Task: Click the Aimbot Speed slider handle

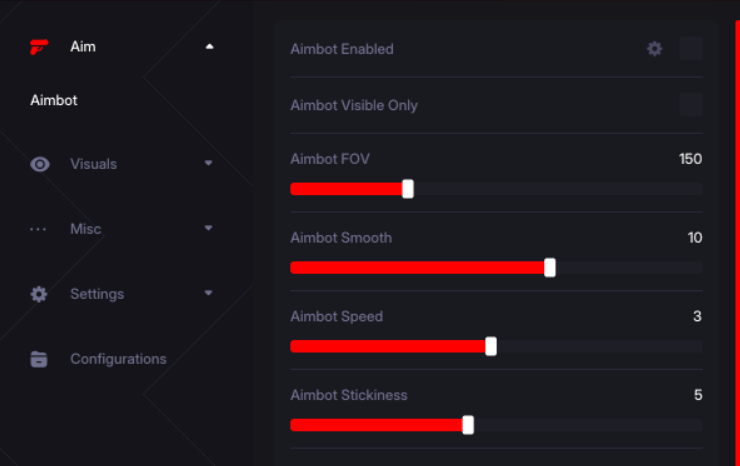Action: coord(491,346)
